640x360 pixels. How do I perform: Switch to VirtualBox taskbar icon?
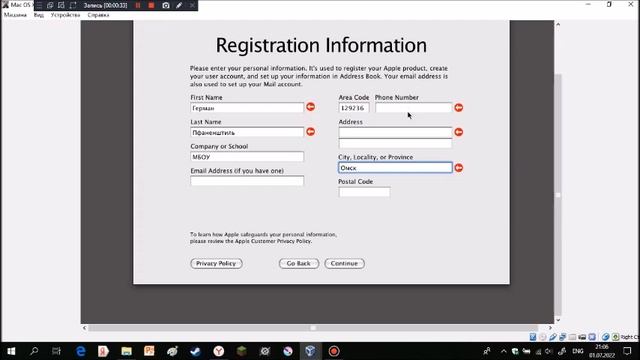click(x=311, y=351)
